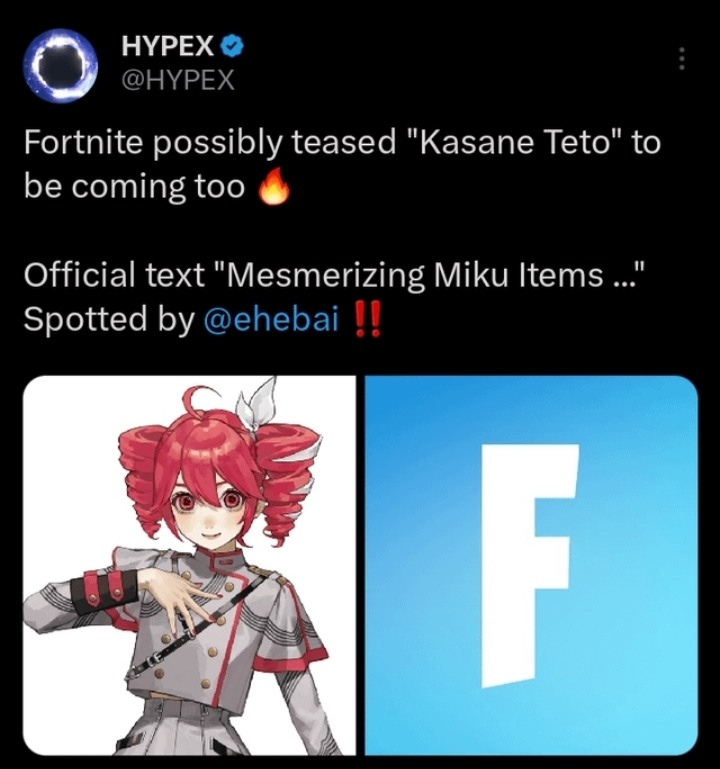
Task: Open the HYPEX display name link
Action: click(x=167, y=46)
